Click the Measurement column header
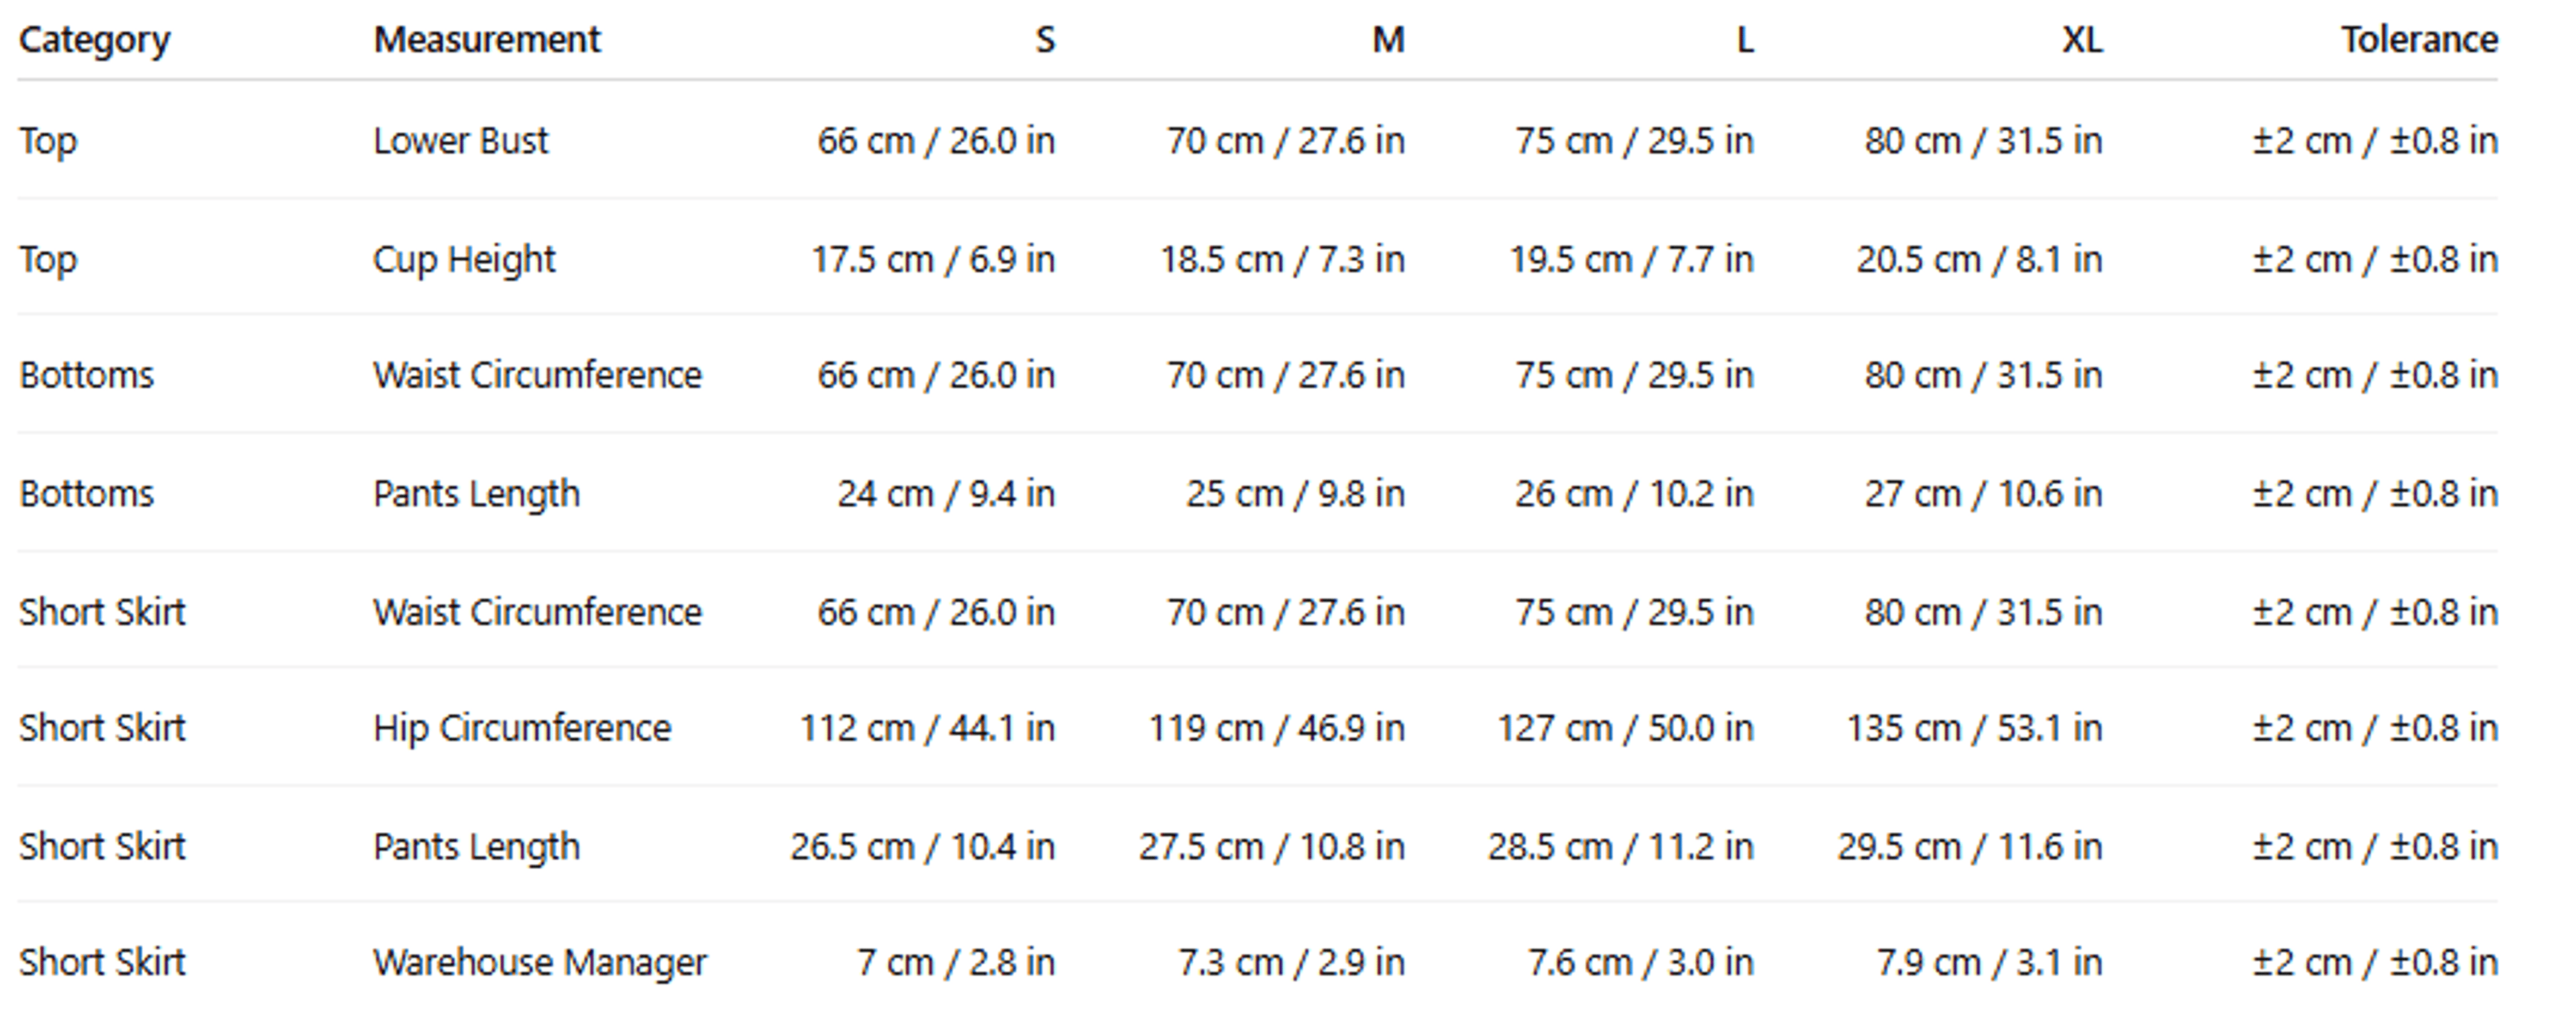 point(486,40)
